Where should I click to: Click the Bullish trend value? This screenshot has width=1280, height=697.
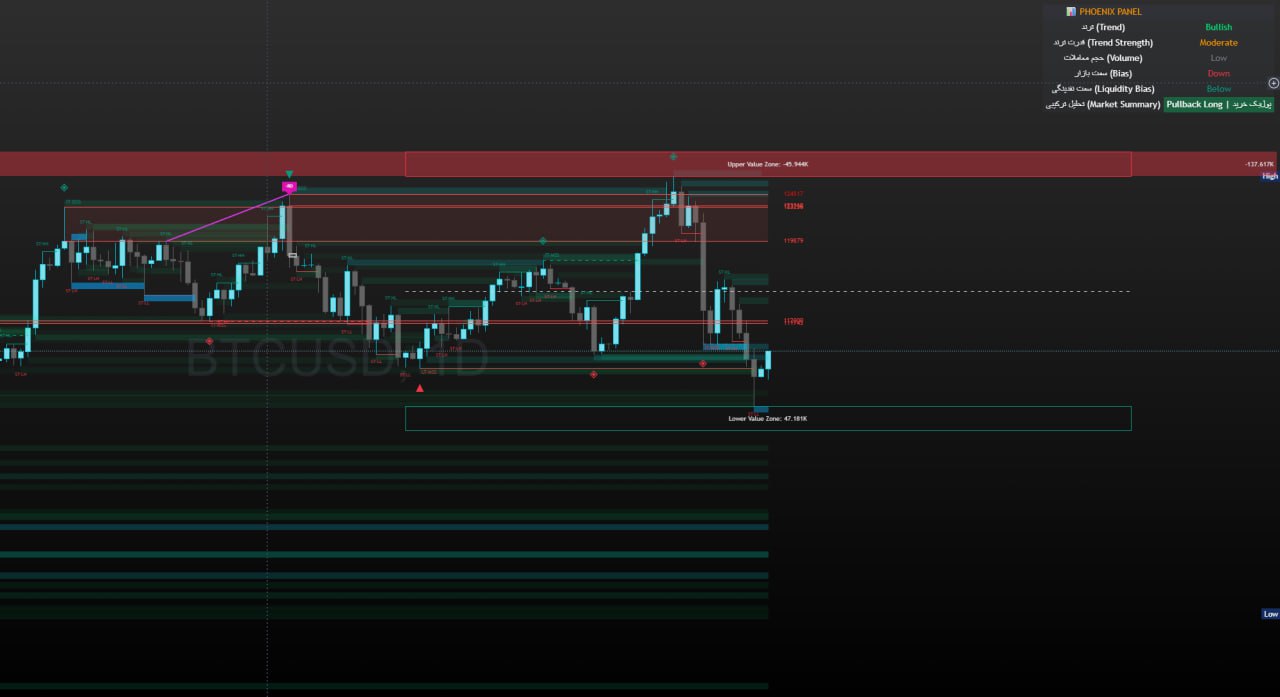coord(1218,27)
